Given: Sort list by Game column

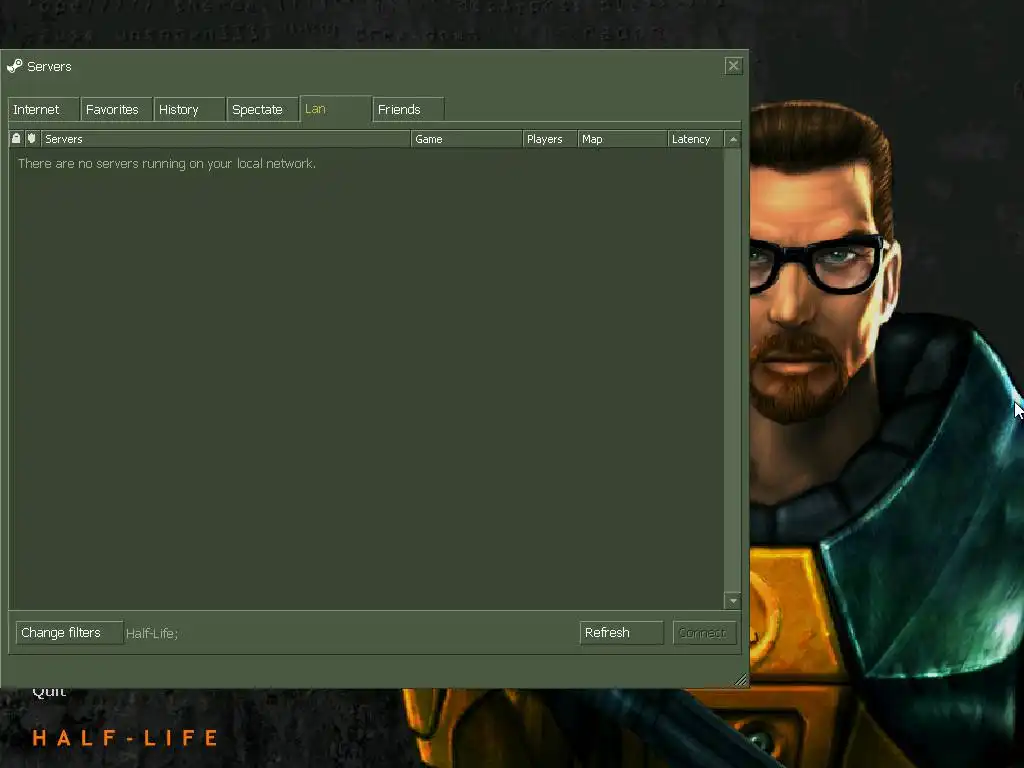Looking at the screenshot, I should [x=466, y=138].
